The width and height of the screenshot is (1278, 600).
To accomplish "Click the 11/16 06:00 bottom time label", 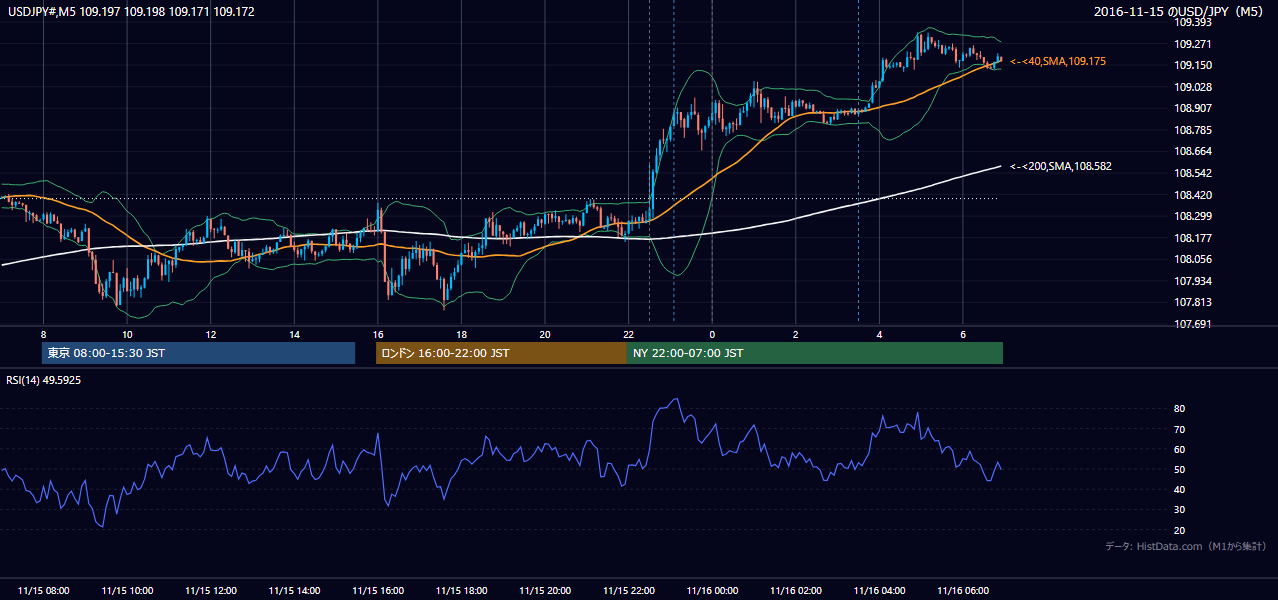I will [962, 590].
